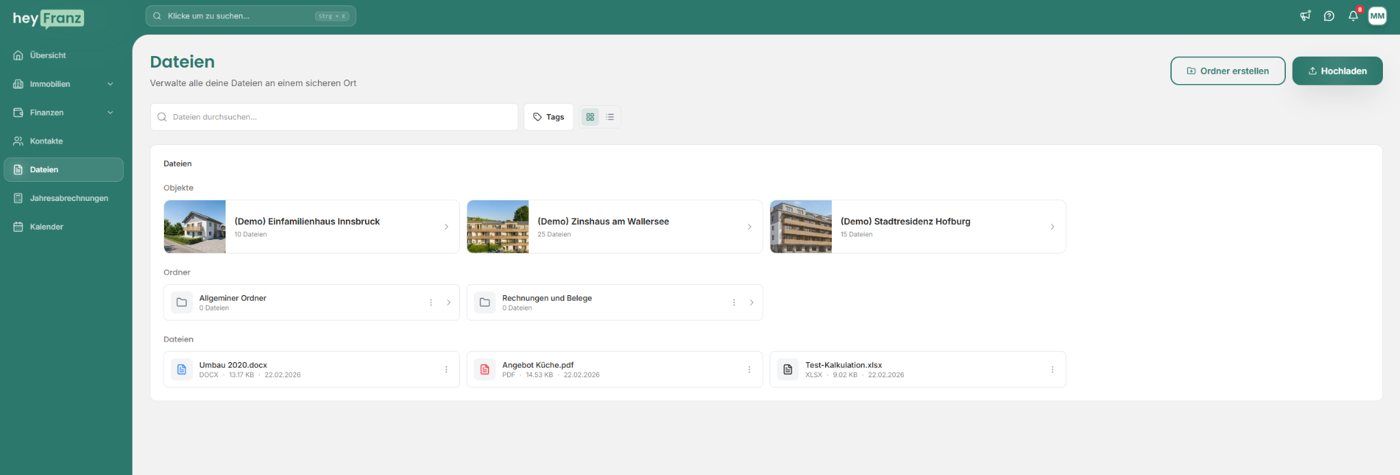Screen dimensions: 1400x475
Task: Open Kalender in sidebar
Action: (x=64, y=227)
